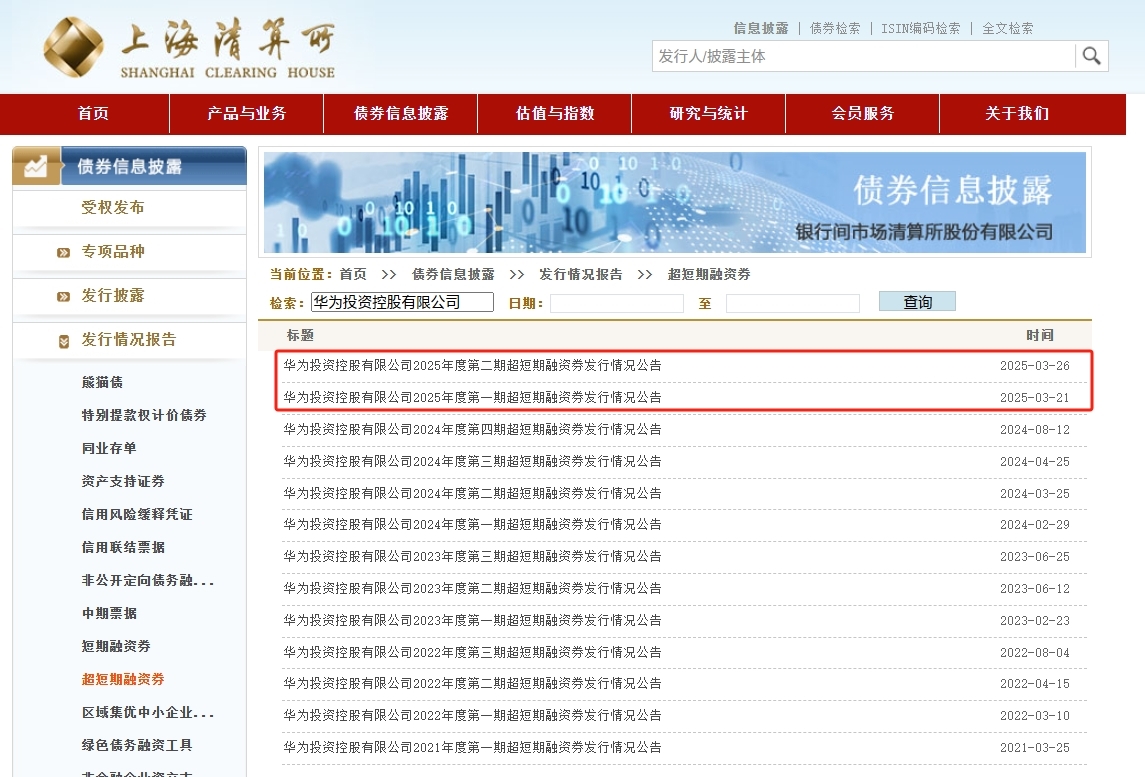Image resolution: width=1145 pixels, height=777 pixels.
Task: Click the 时间 column header
Action: (x=1039, y=335)
